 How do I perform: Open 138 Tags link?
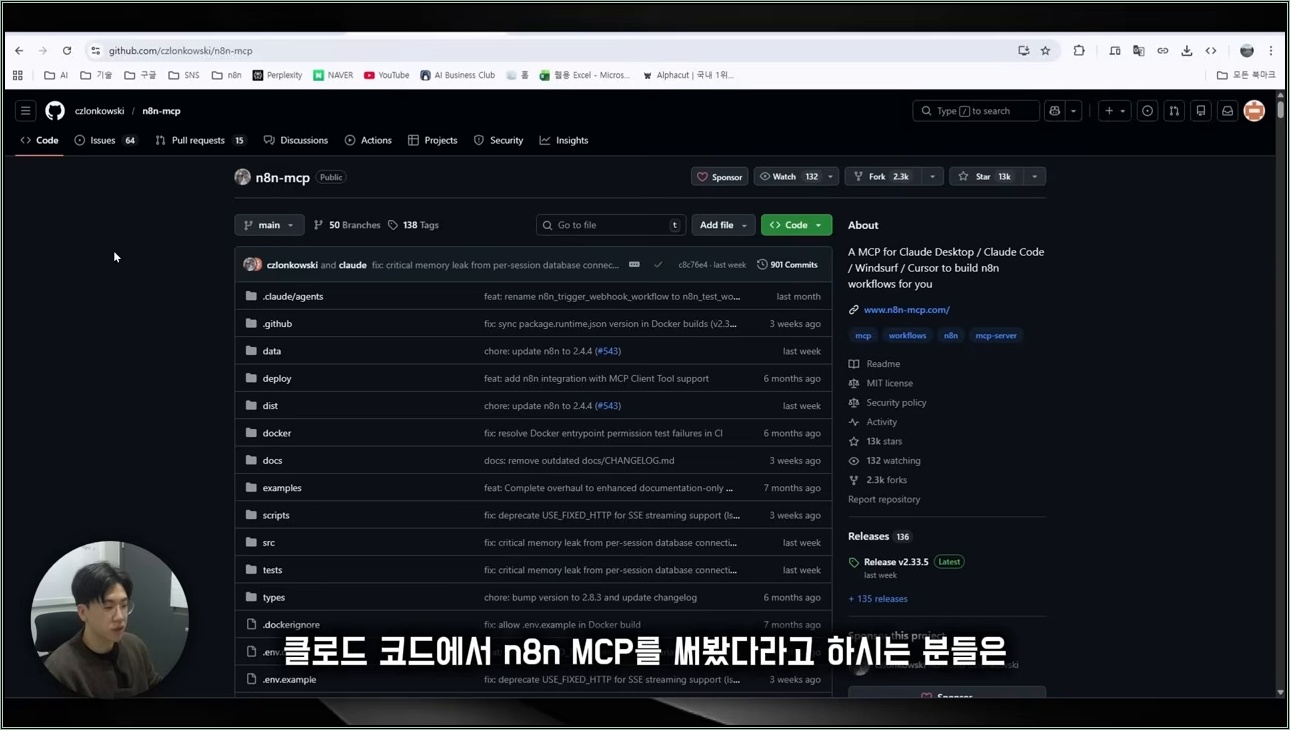coord(413,225)
